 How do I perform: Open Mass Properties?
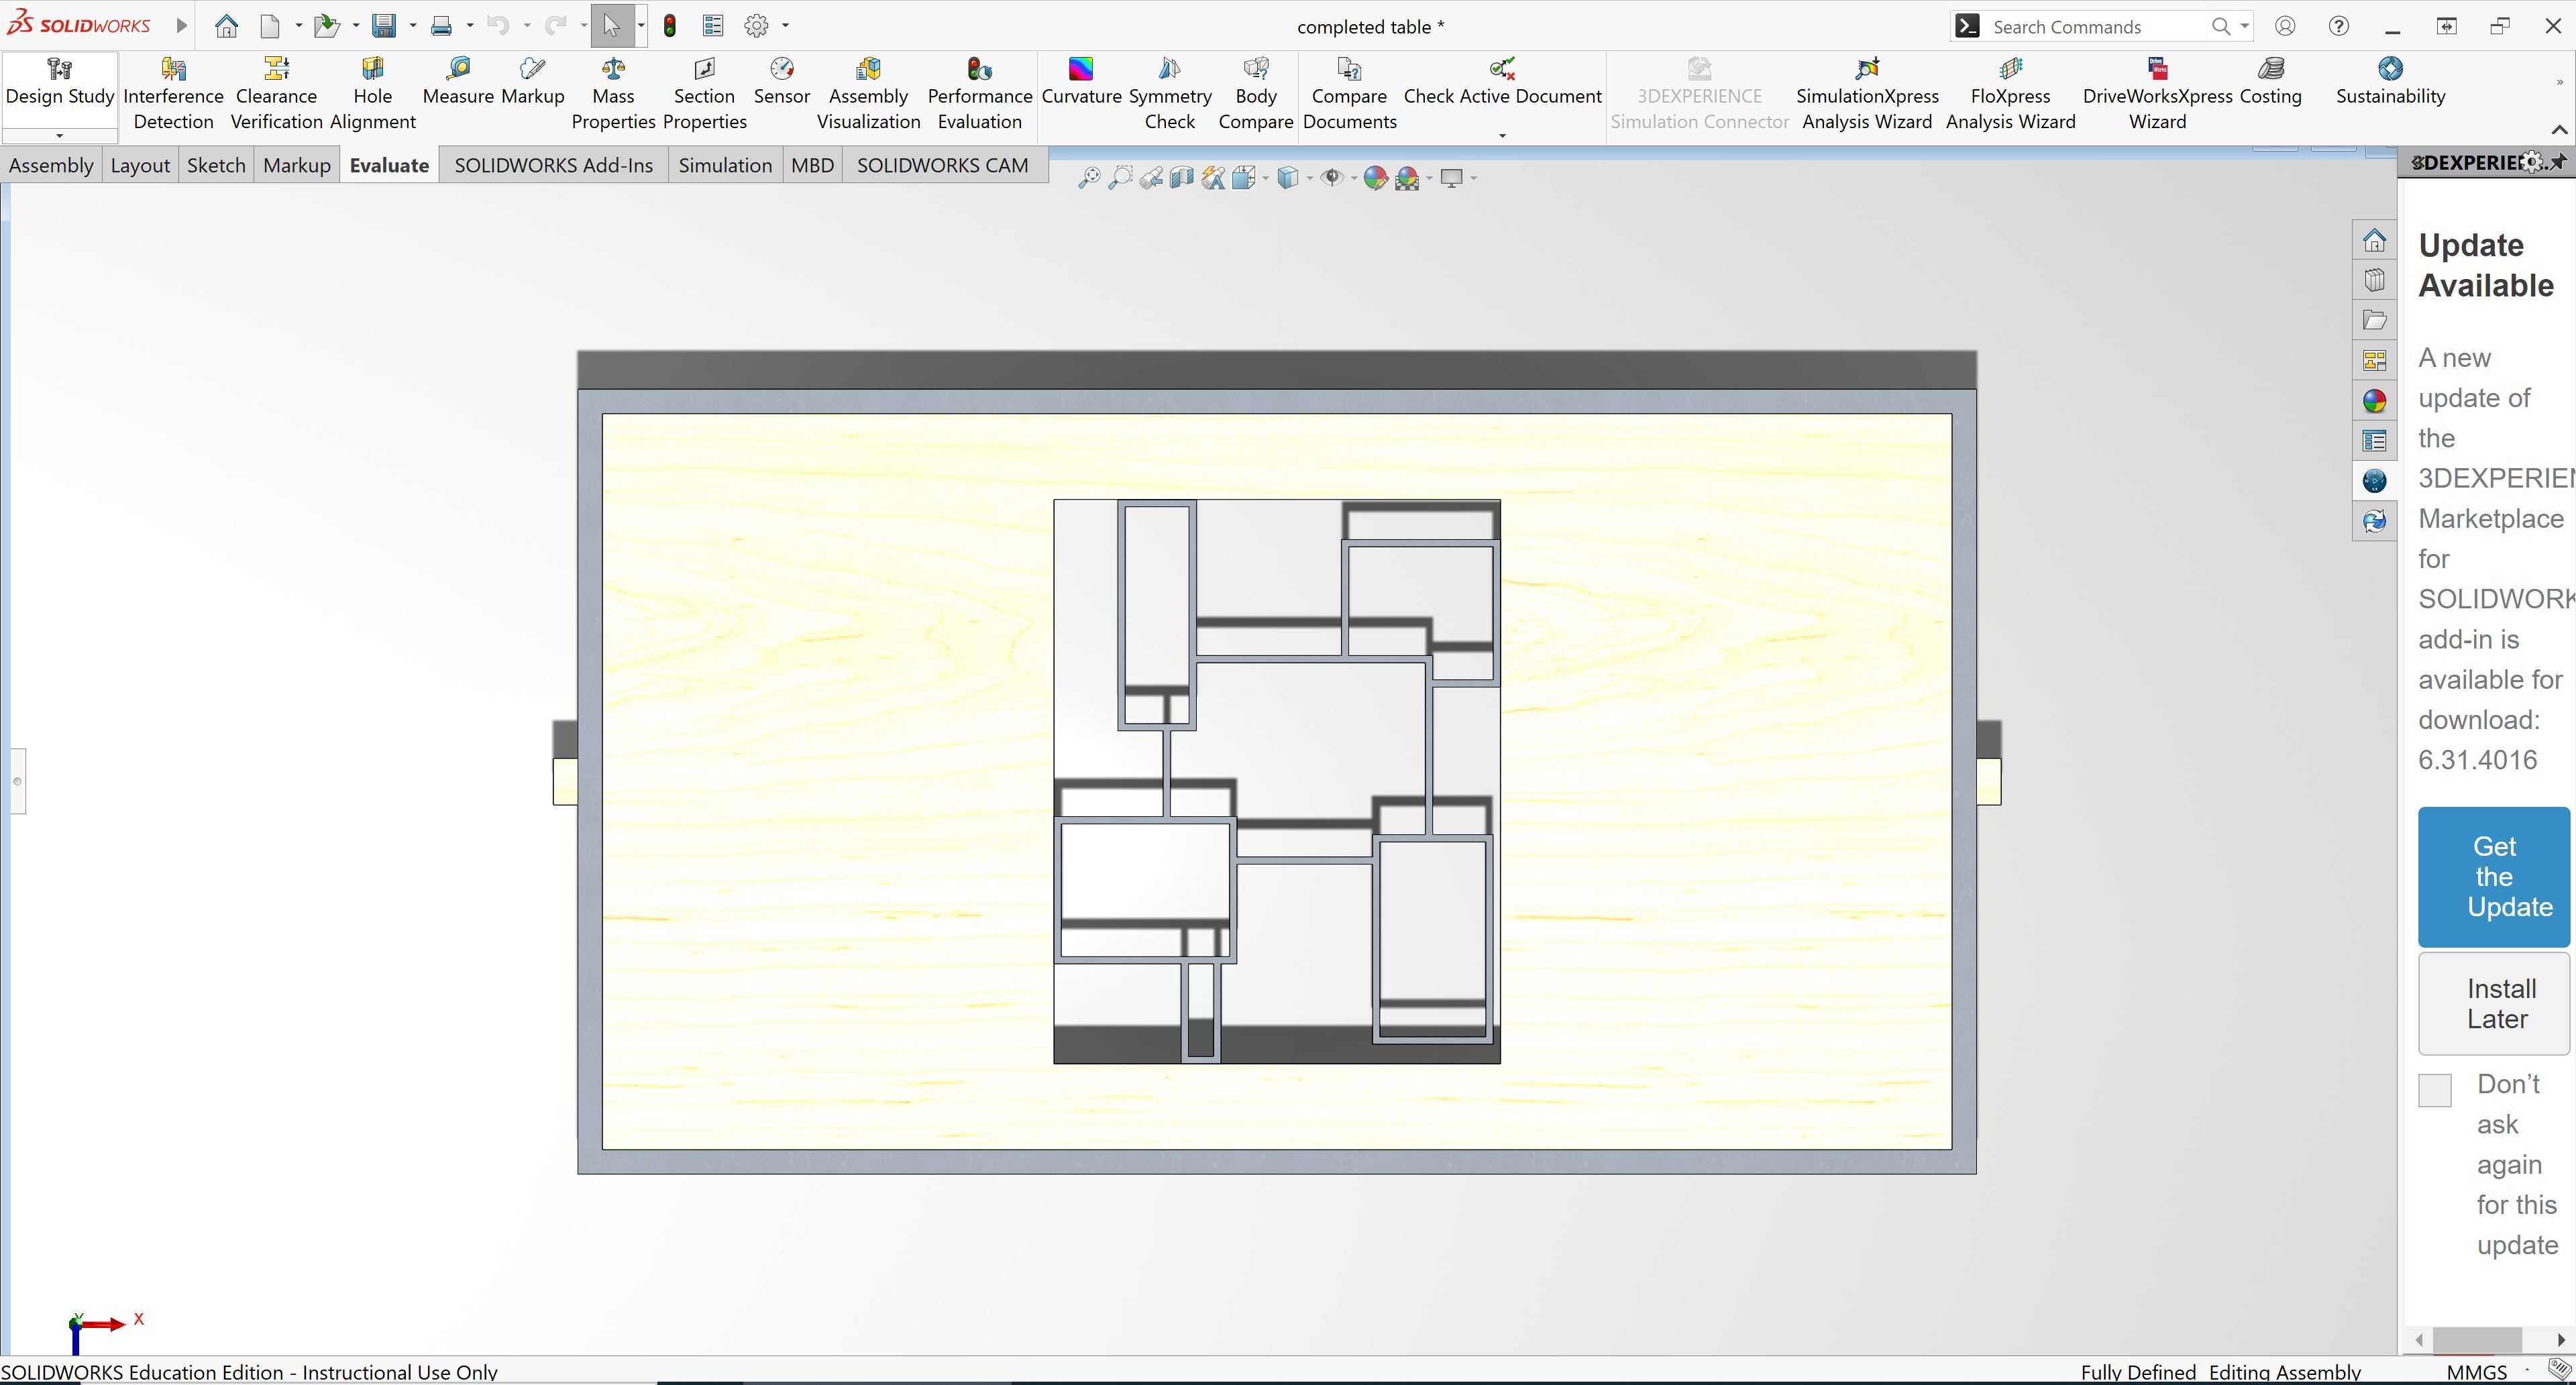(x=613, y=95)
